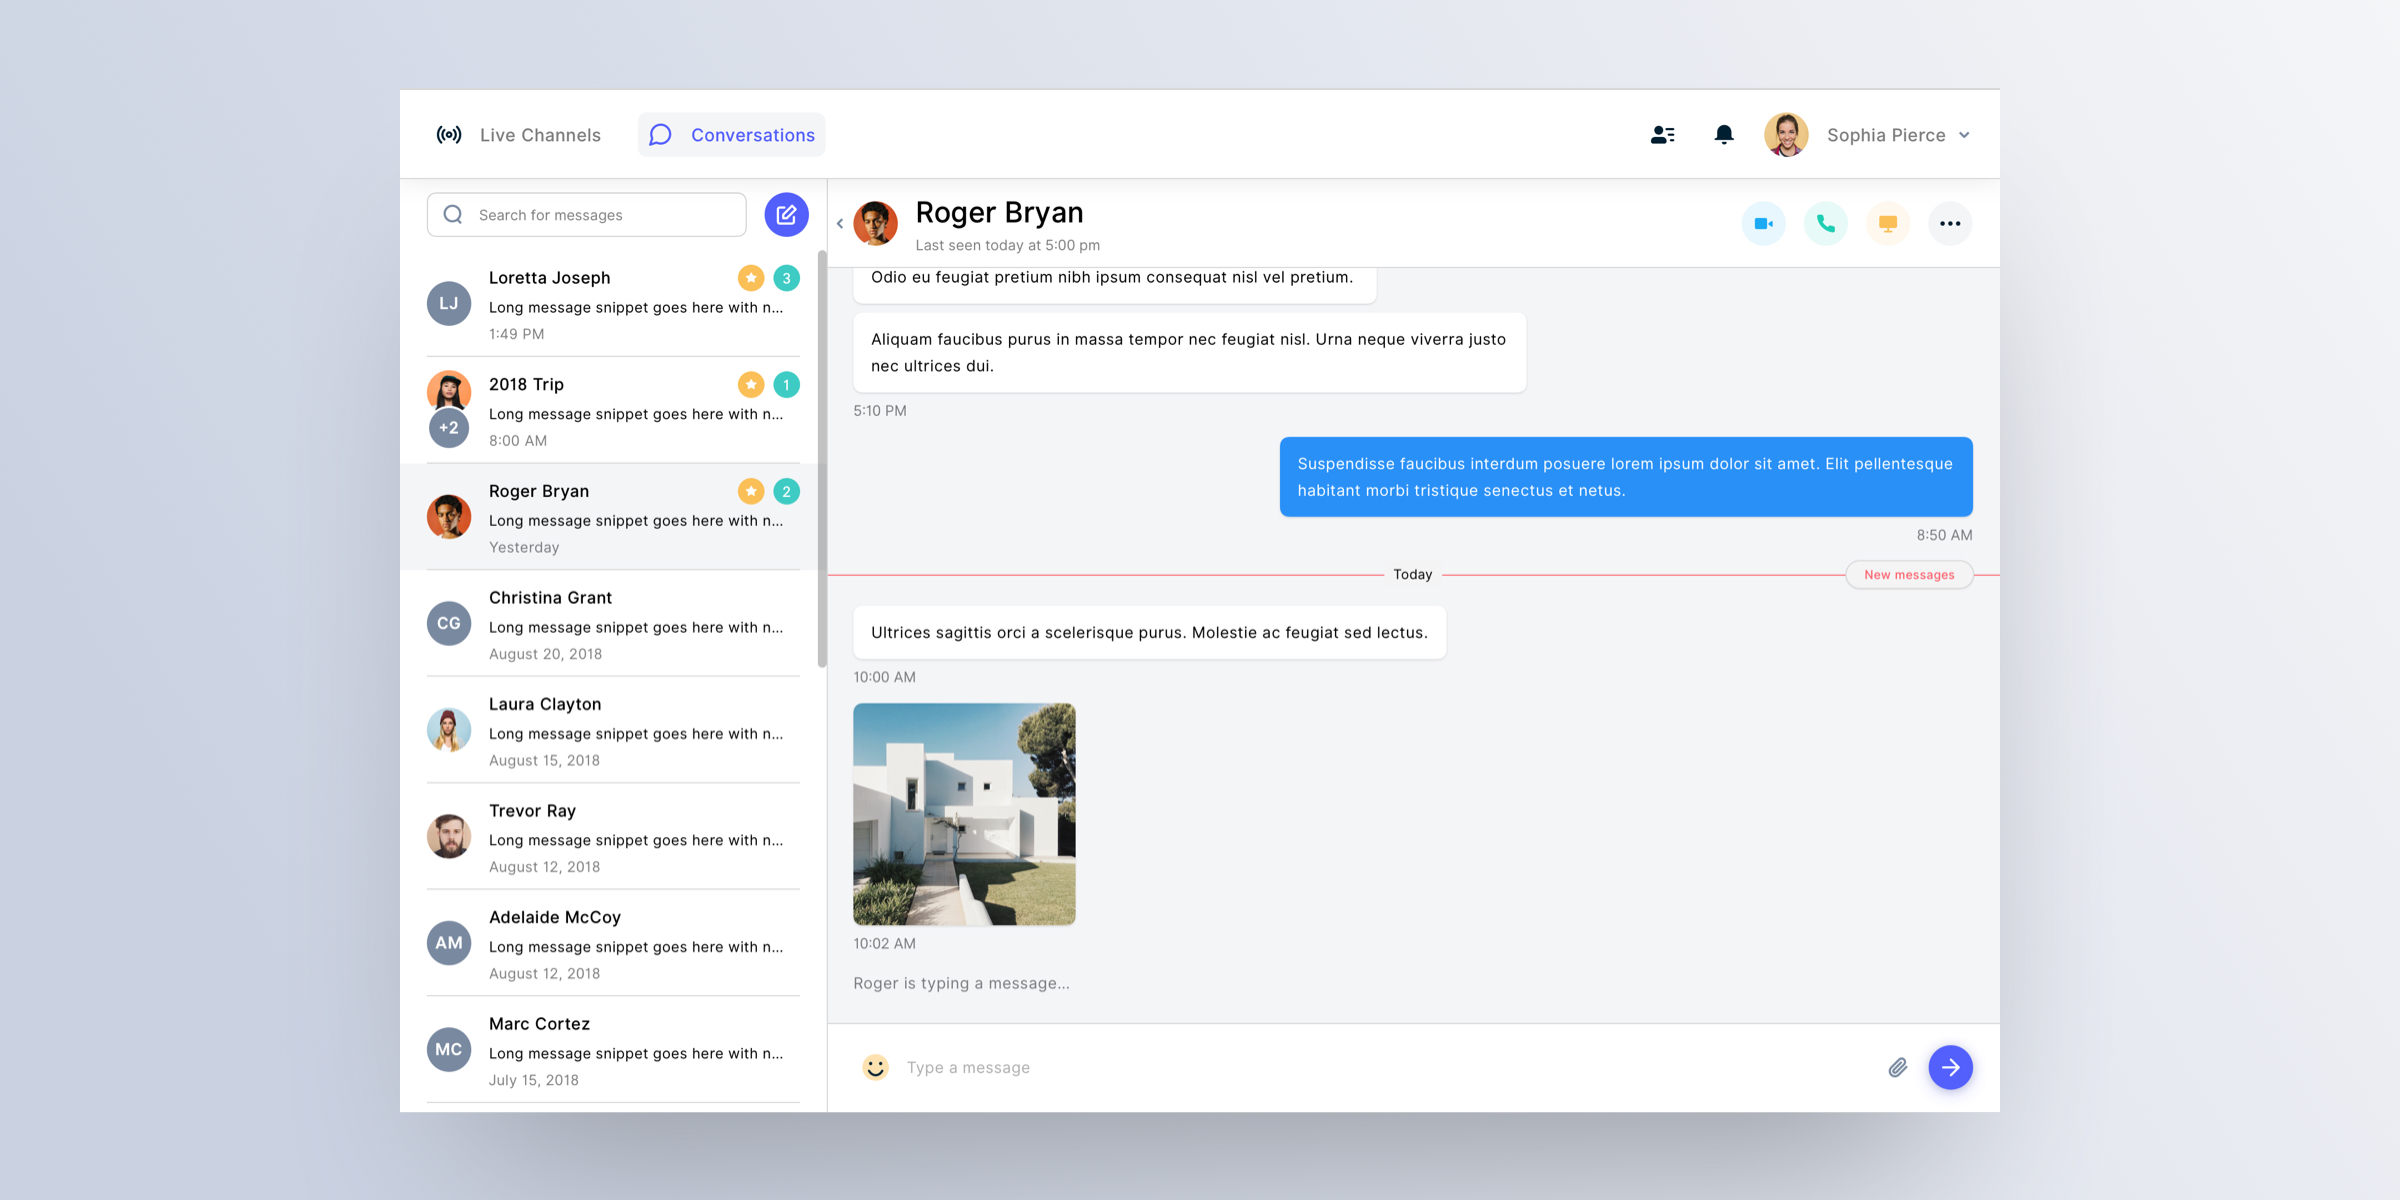Screen dimensions: 2400x1200
Task: Click AM avatar for Adelaide McCoy
Action: (x=449, y=943)
